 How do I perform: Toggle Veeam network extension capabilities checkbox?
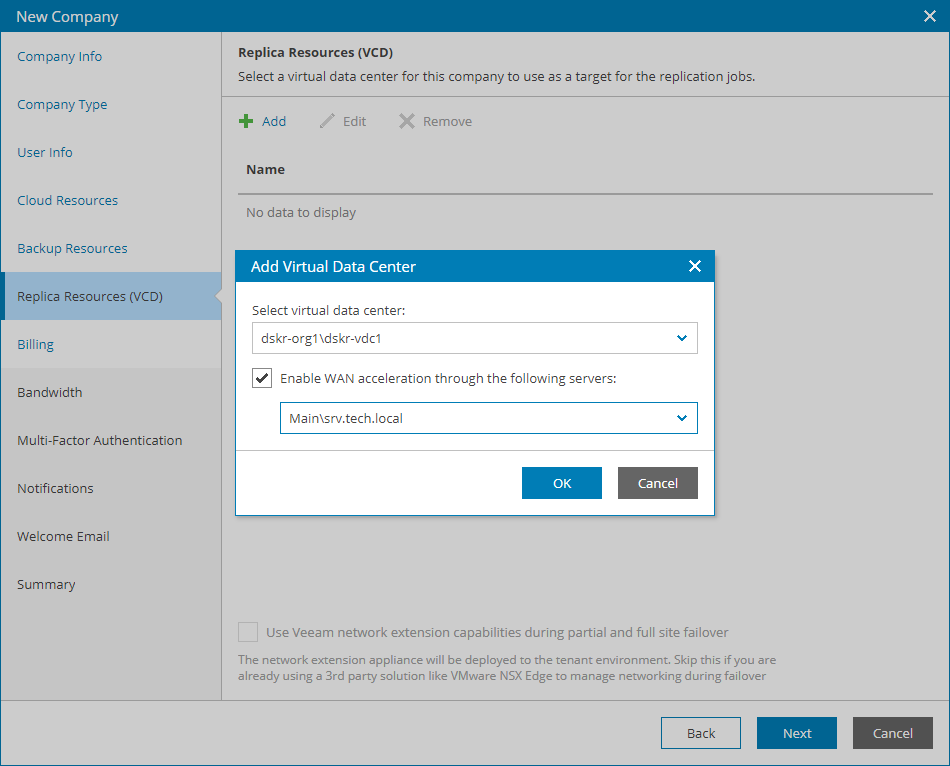click(x=247, y=632)
